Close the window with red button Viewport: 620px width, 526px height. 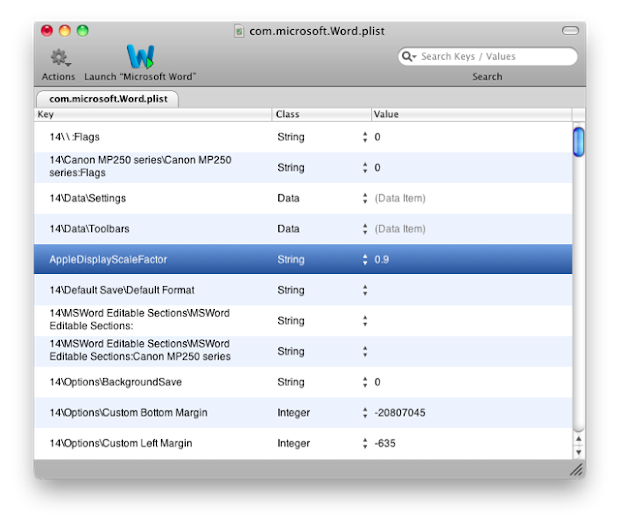pos(47,31)
